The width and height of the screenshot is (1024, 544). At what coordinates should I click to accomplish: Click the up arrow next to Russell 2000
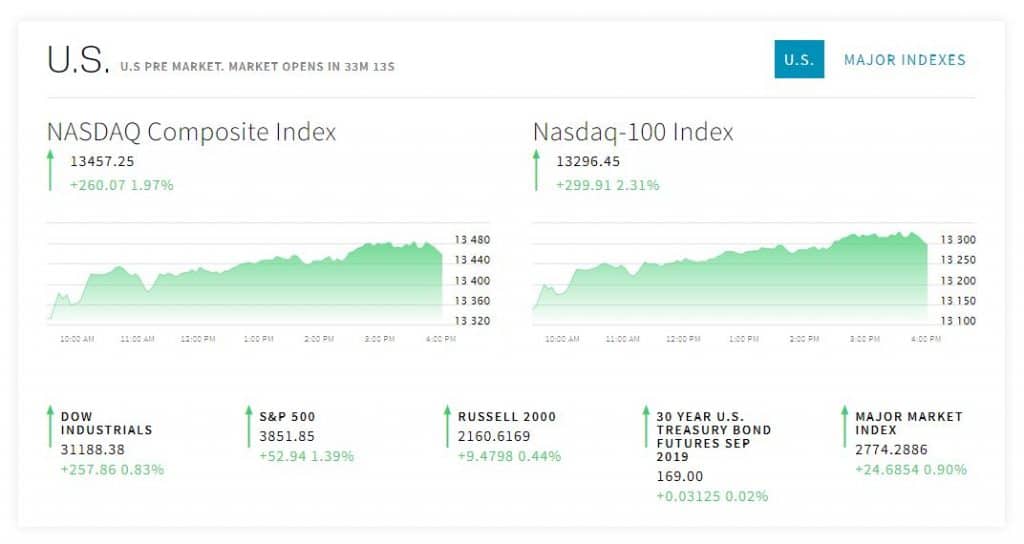tap(446, 426)
